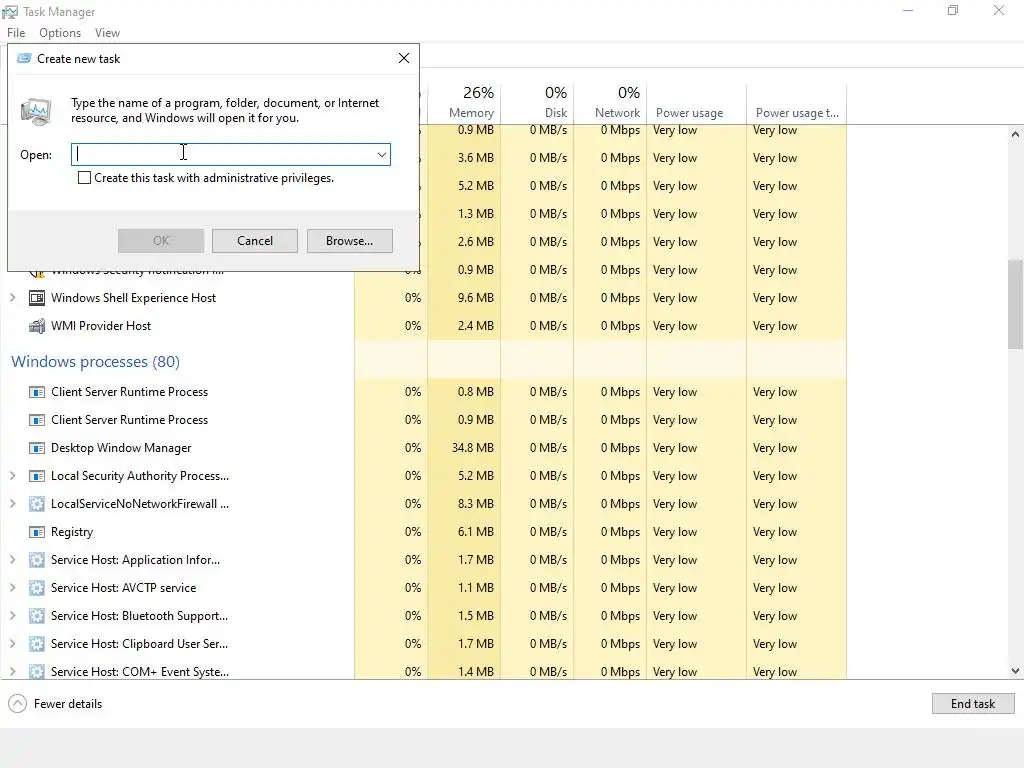Click the Browse... button

pyautogui.click(x=349, y=241)
